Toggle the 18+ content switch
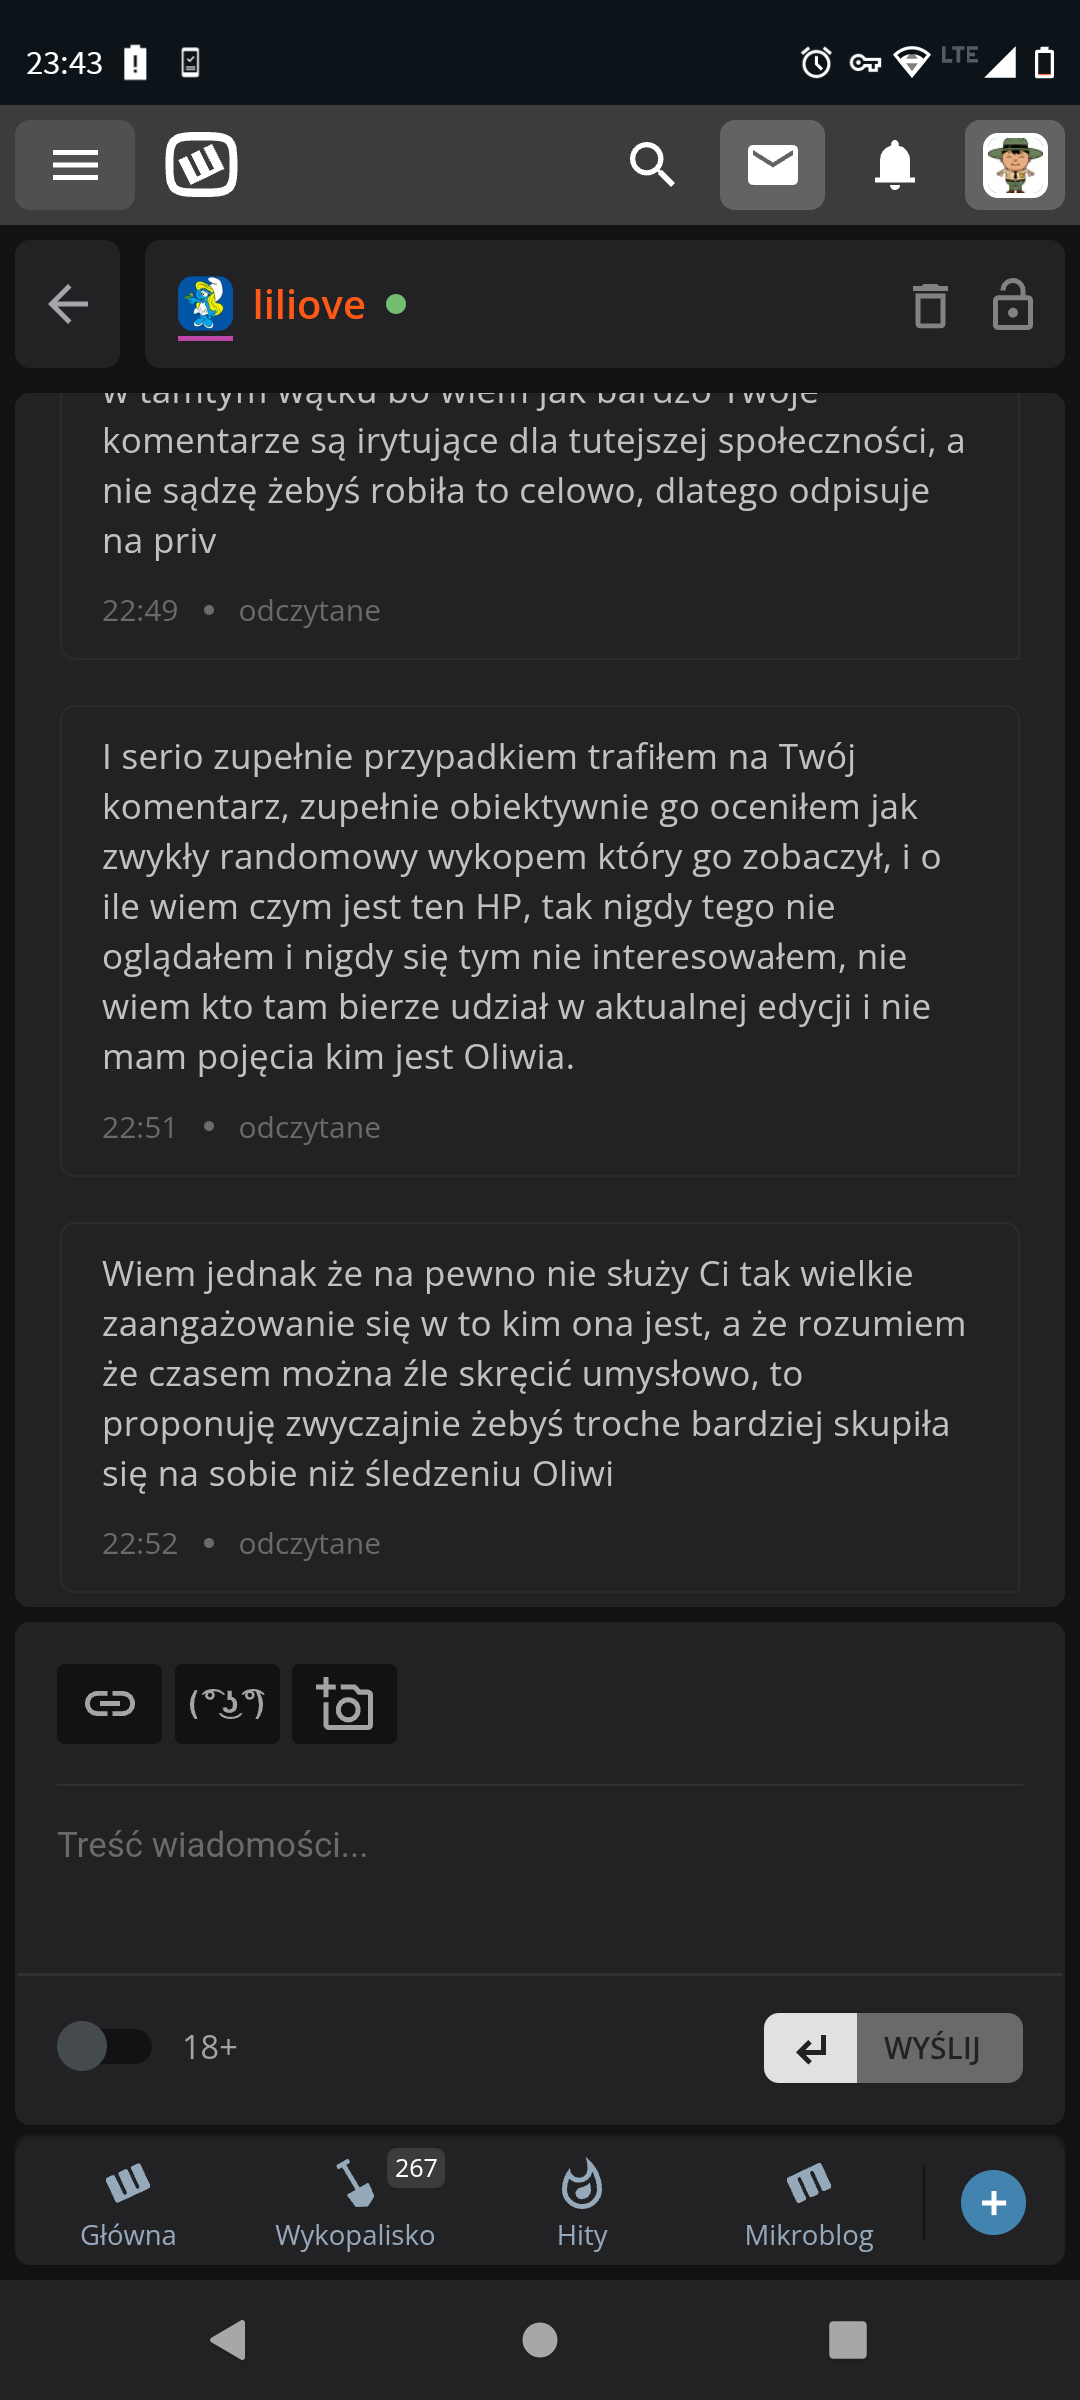The image size is (1080, 2400). pos(104,2047)
